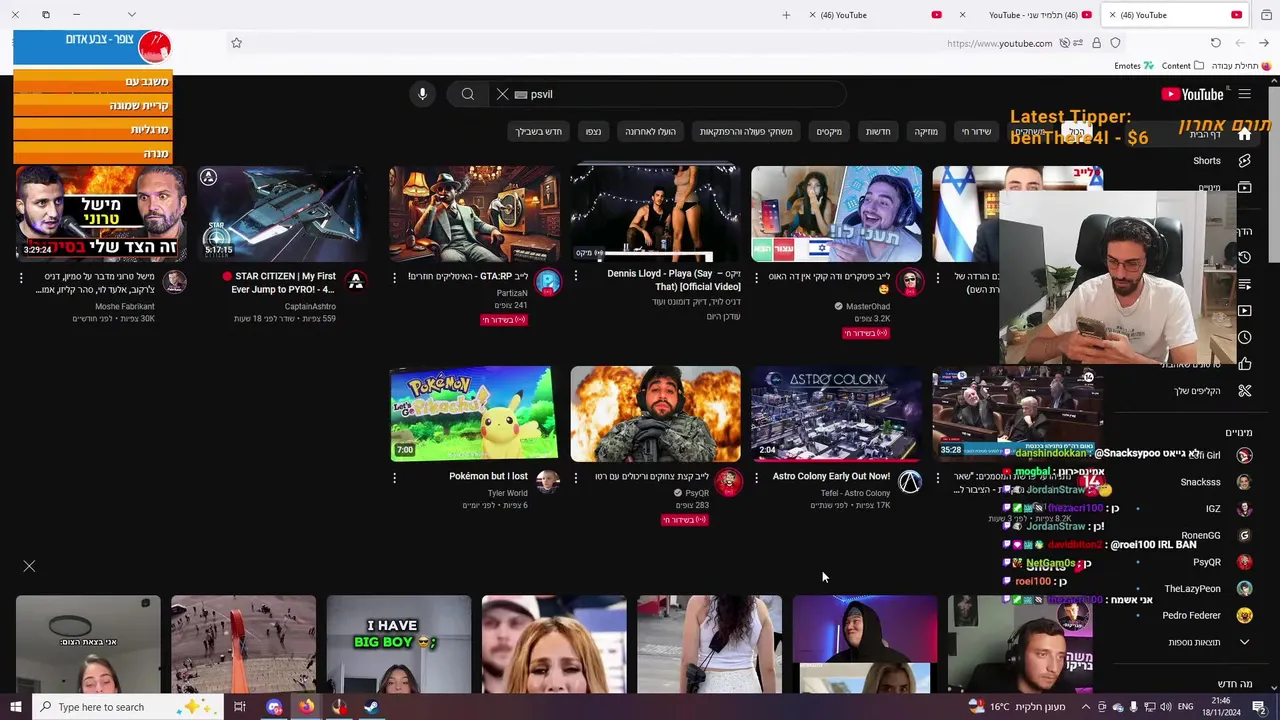Open Task View on the taskbar

point(240,707)
